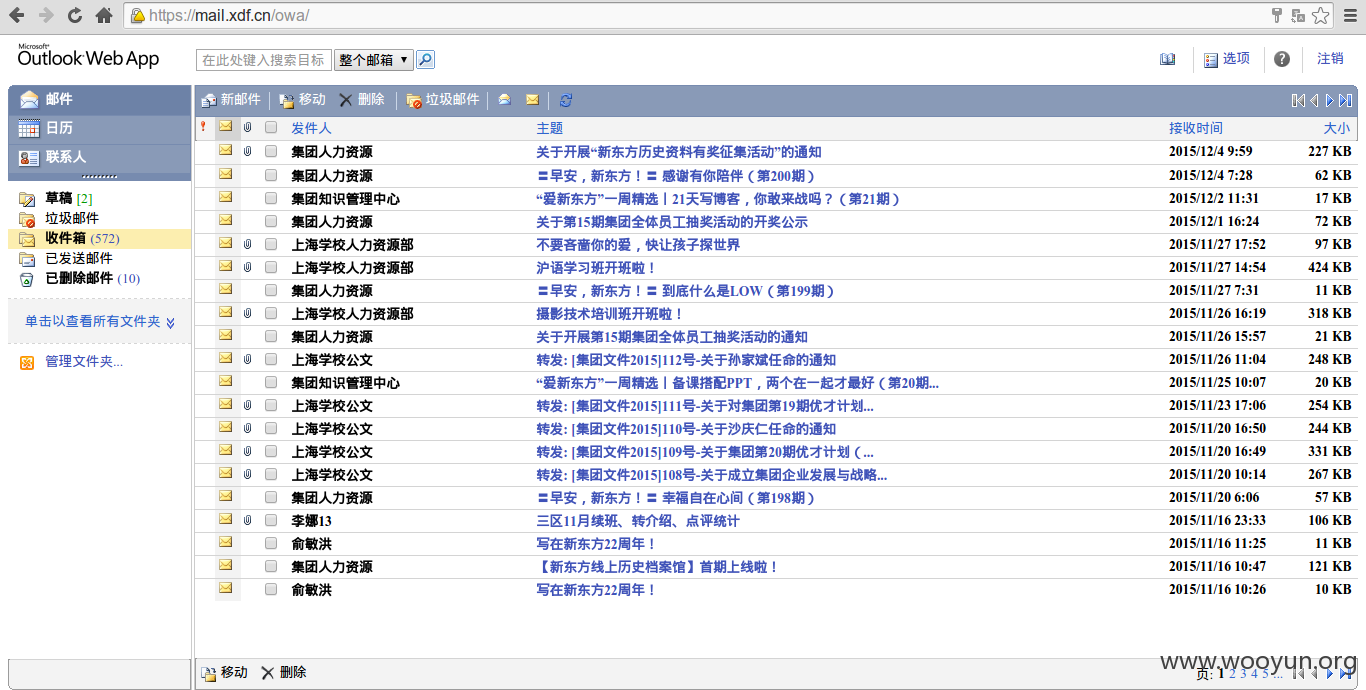The height and width of the screenshot is (690, 1366).
Task: Sort by the 大小 column header
Action: click(x=1337, y=128)
